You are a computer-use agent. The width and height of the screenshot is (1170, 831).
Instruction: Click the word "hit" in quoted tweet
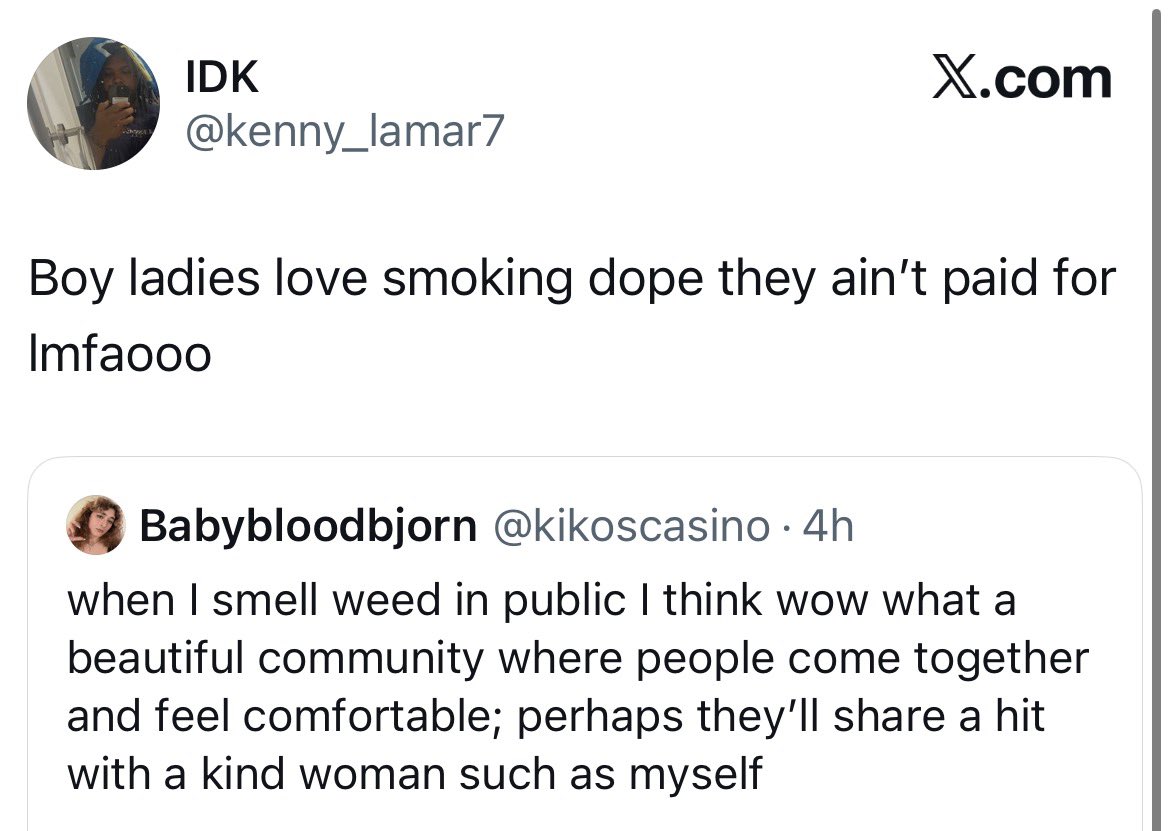pyautogui.click(x=1019, y=716)
